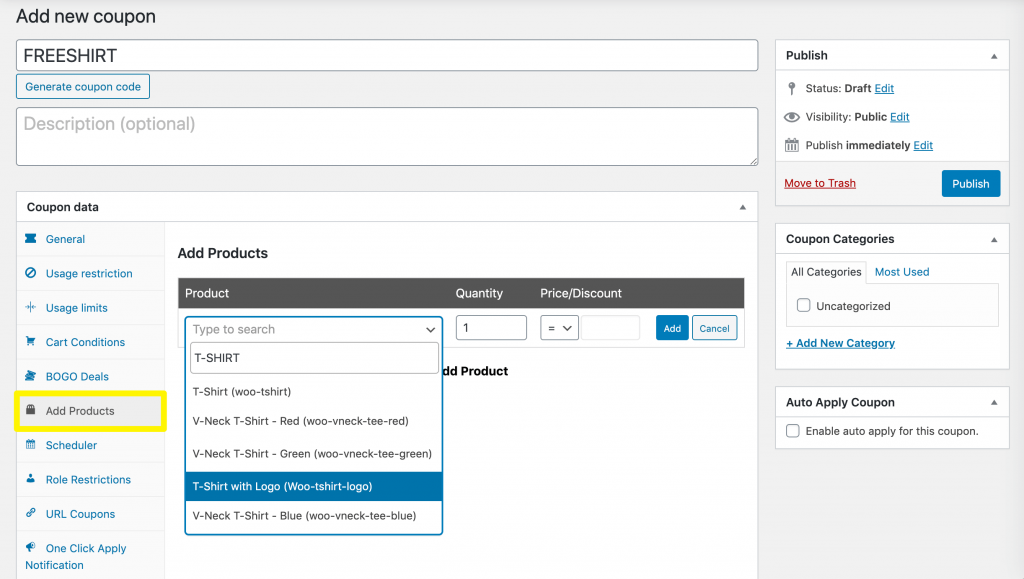Click the Quantity input field

(x=491, y=328)
